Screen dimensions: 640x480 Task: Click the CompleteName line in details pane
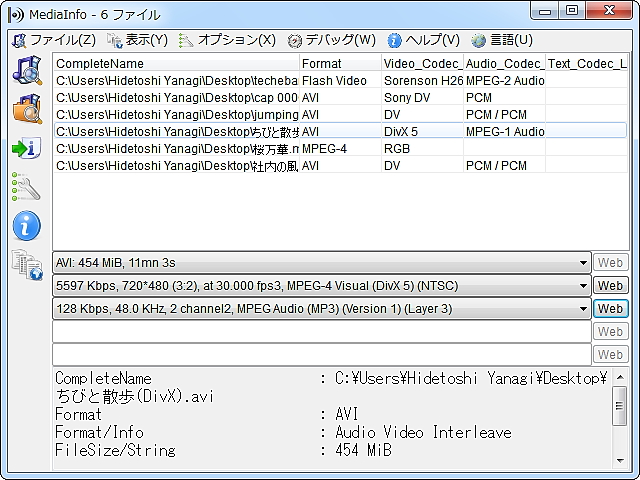331,378
